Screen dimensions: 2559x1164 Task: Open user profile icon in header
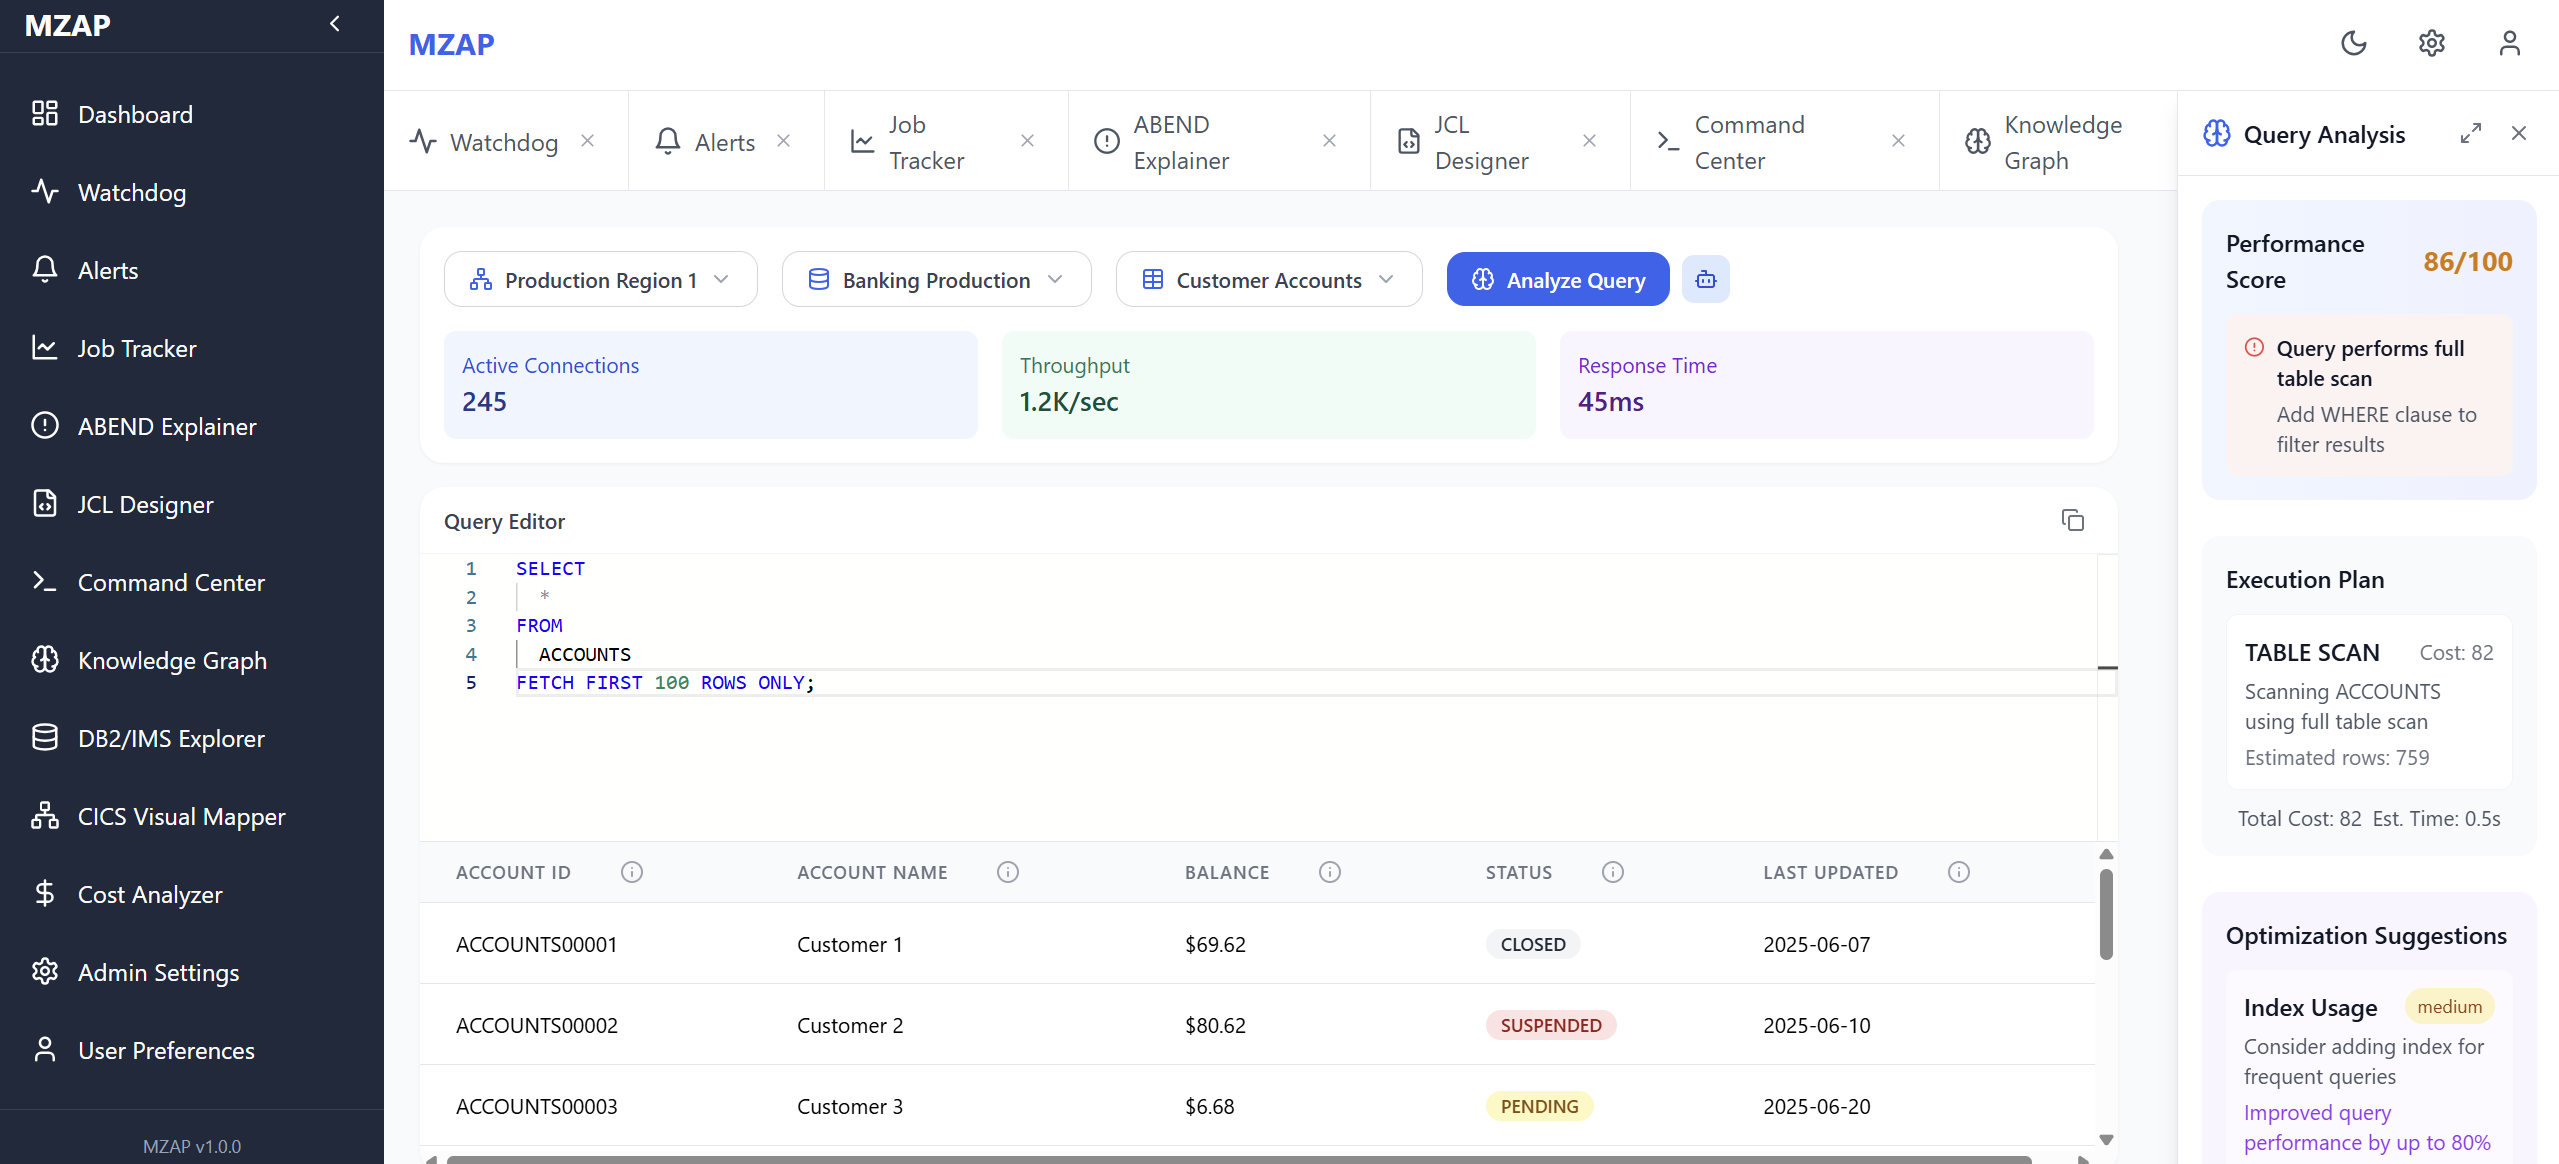point(2509,43)
